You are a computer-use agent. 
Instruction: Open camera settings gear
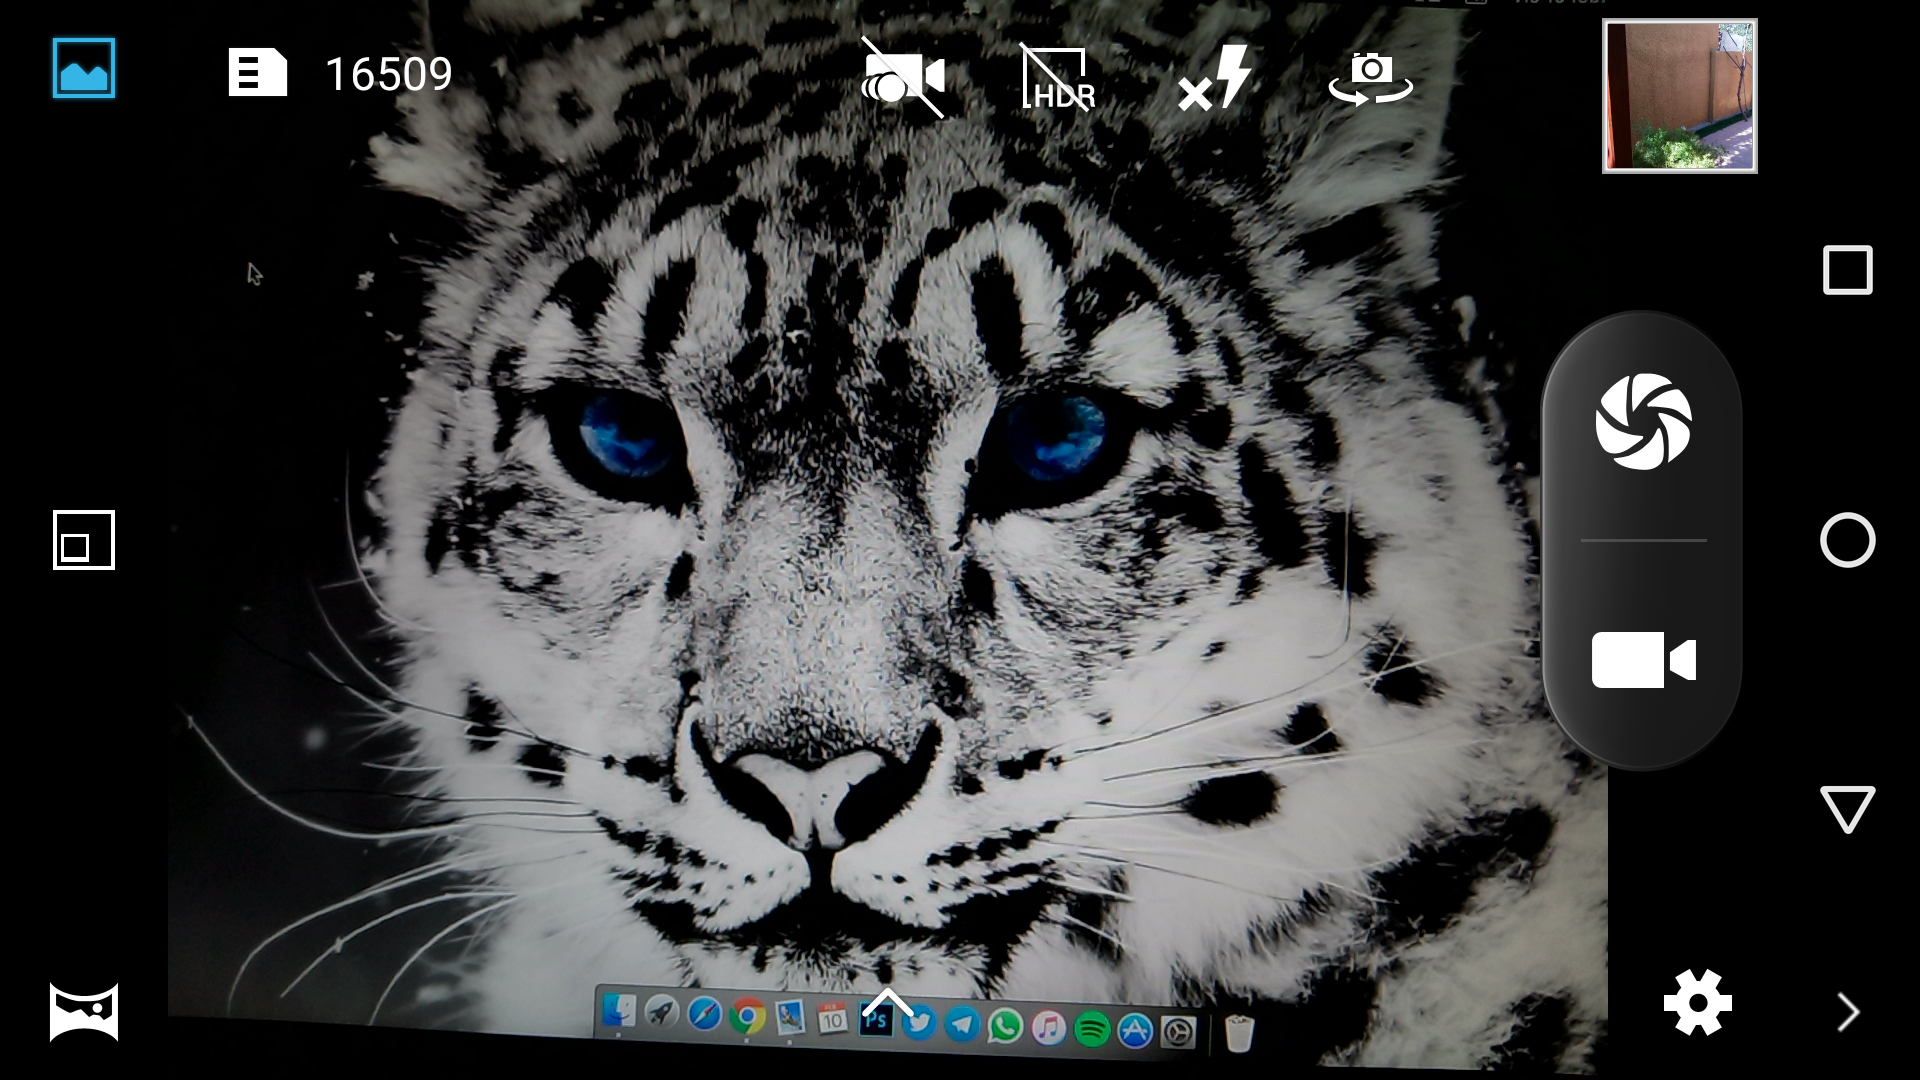(1697, 1002)
